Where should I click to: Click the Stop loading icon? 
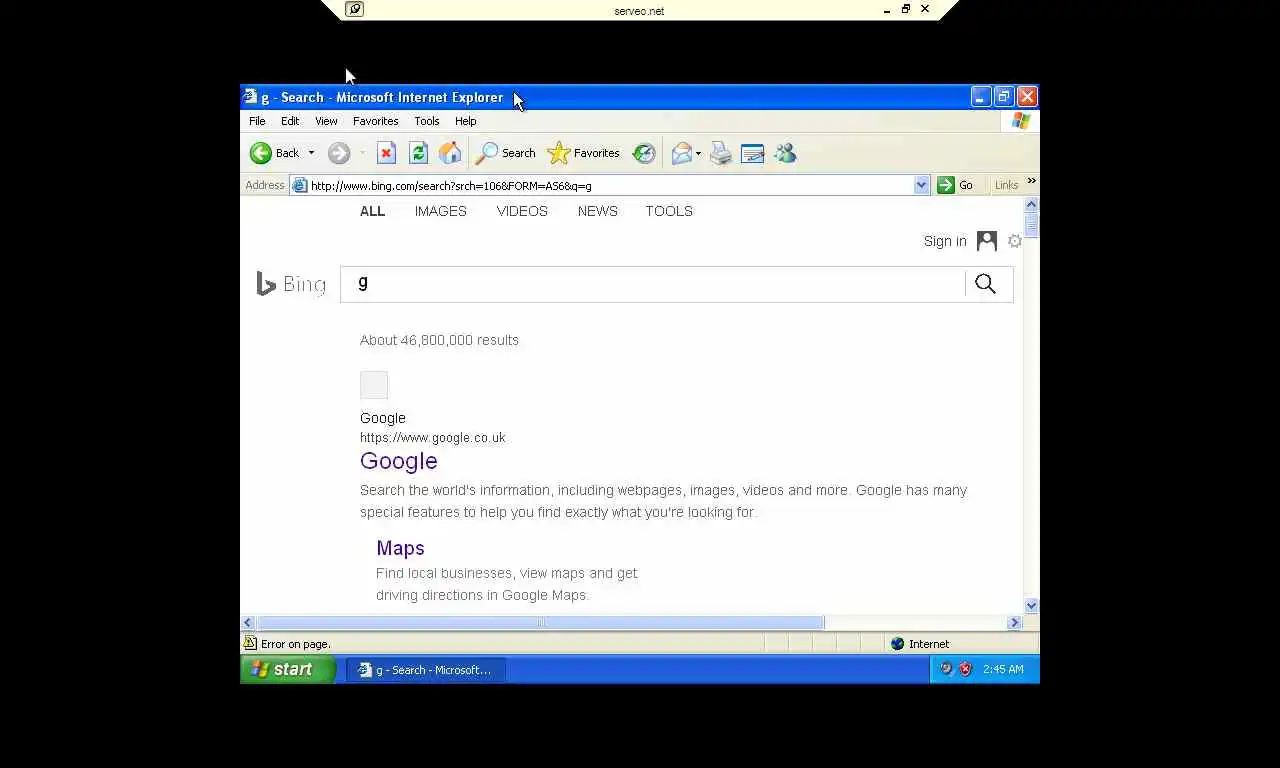tap(386, 153)
